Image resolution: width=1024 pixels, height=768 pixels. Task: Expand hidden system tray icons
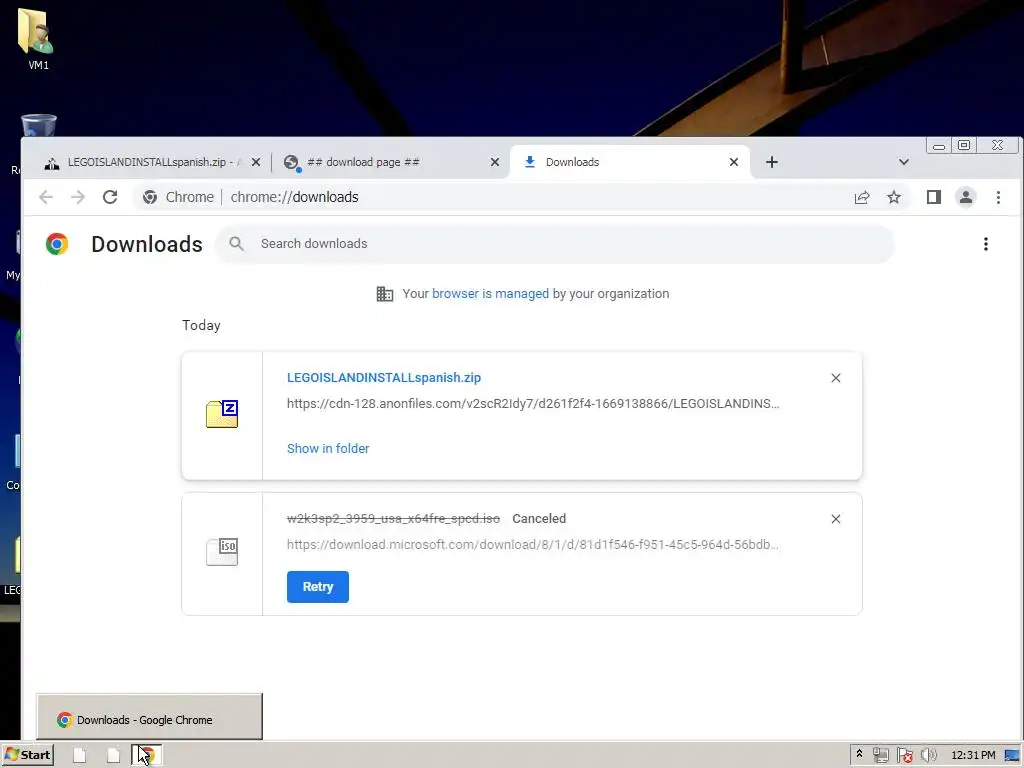[x=859, y=754]
